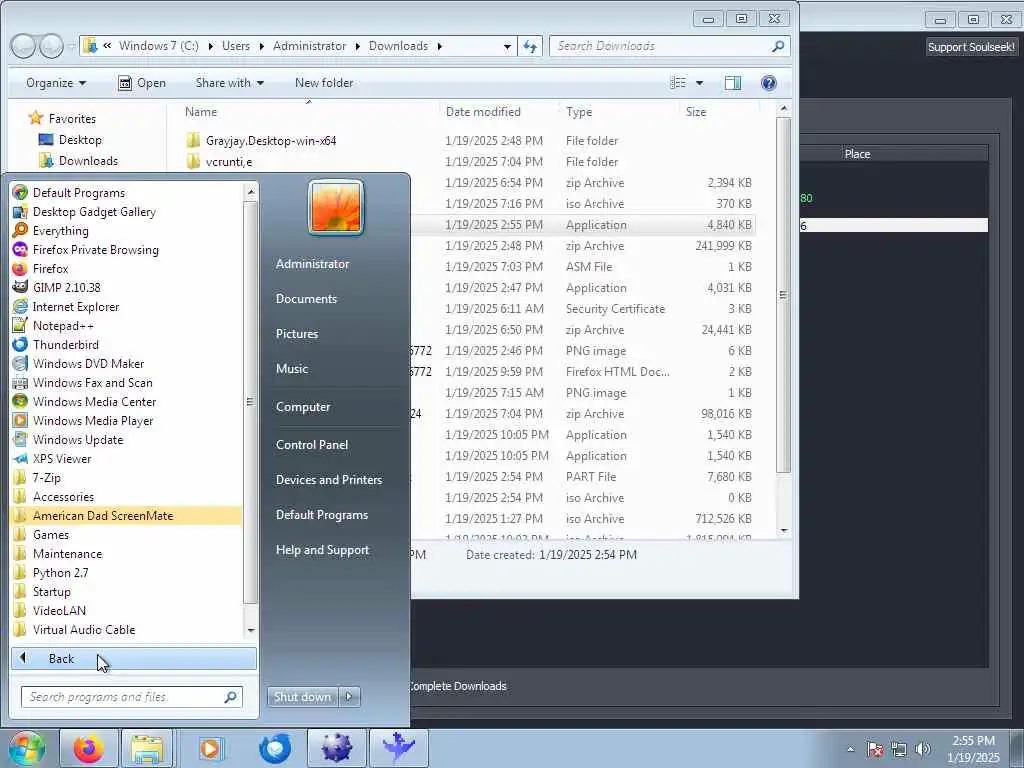Click the programs list scrollbar down arrow
Image resolution: width=1024 pixels, height=768 pixels.
[251, 631]
